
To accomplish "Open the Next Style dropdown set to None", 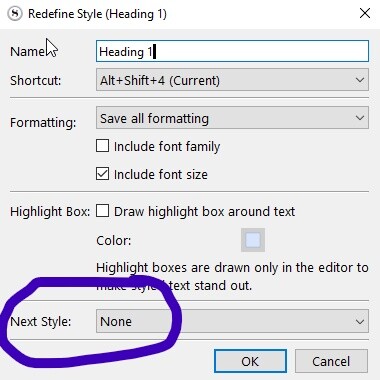I will tap(232, 321).
